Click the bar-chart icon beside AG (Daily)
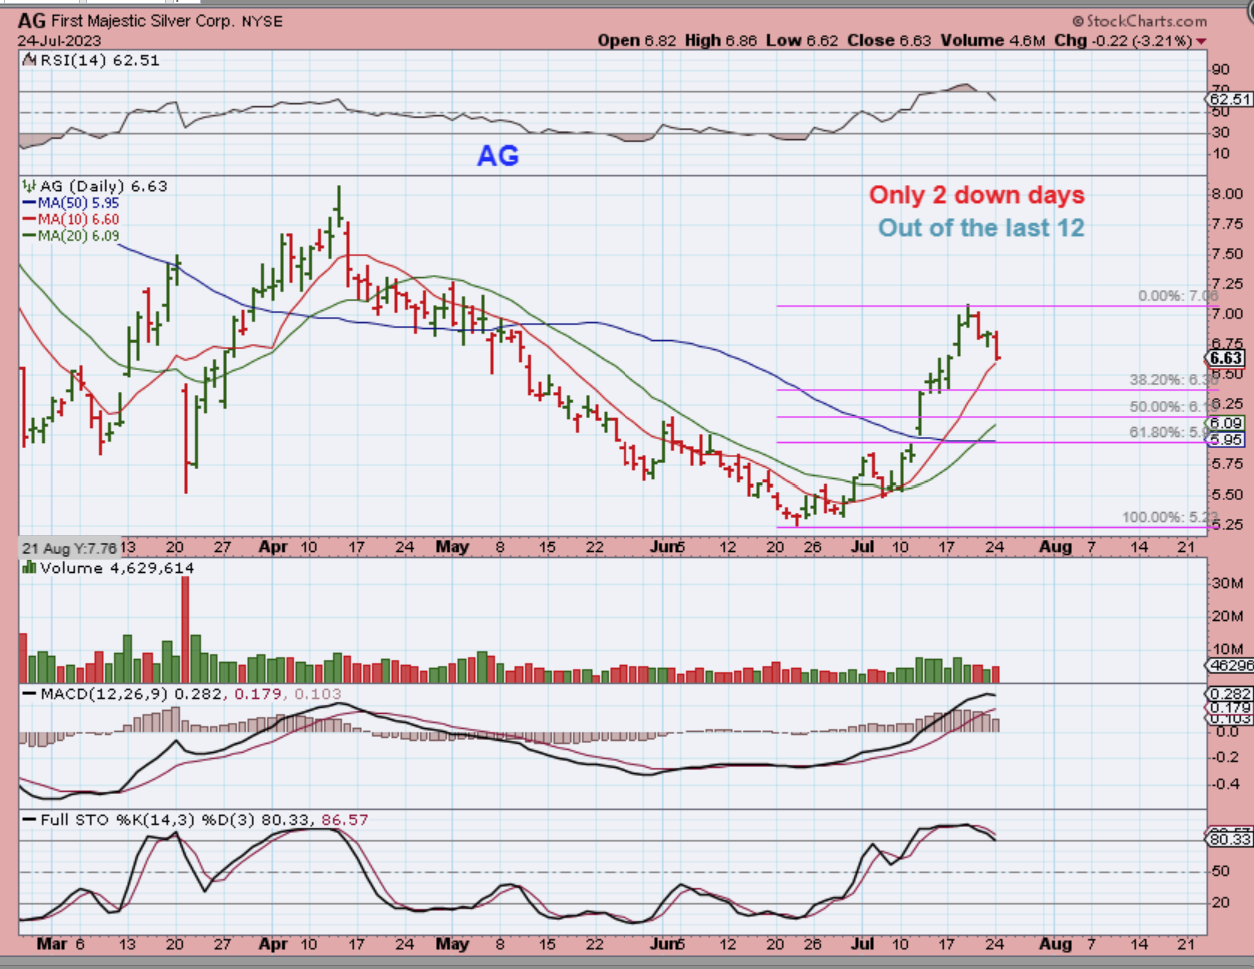 (x=29, y=186)
